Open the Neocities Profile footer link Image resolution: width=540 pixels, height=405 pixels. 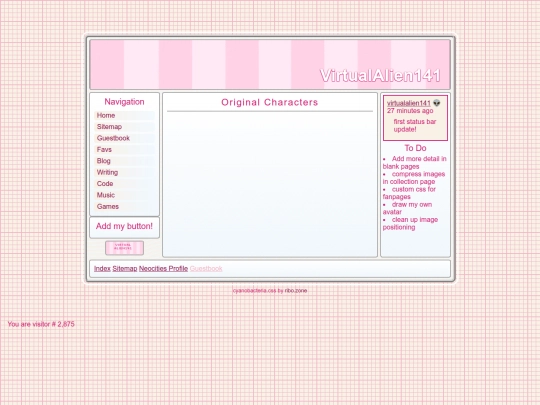pos(163,269)
